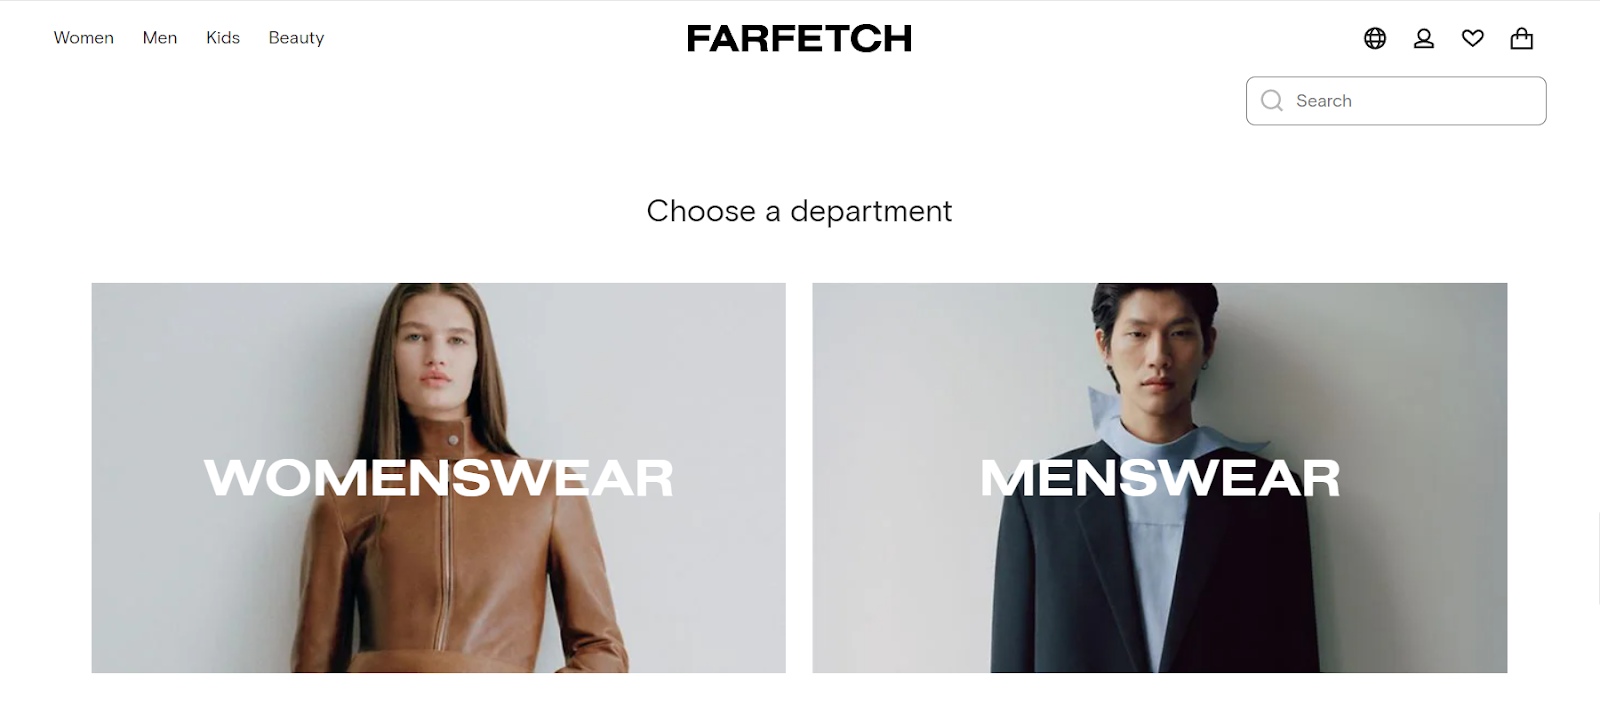Image resolution: width=1600 pixels, height=707 pixels.
Task: Select the Men menu item
Action: (160, 38)
